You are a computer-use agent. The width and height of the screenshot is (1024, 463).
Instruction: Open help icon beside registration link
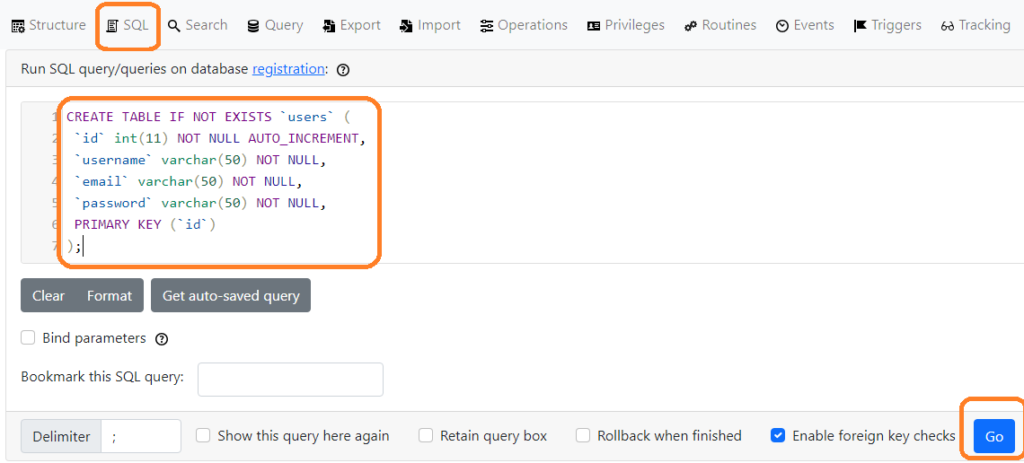click(343, 70)
